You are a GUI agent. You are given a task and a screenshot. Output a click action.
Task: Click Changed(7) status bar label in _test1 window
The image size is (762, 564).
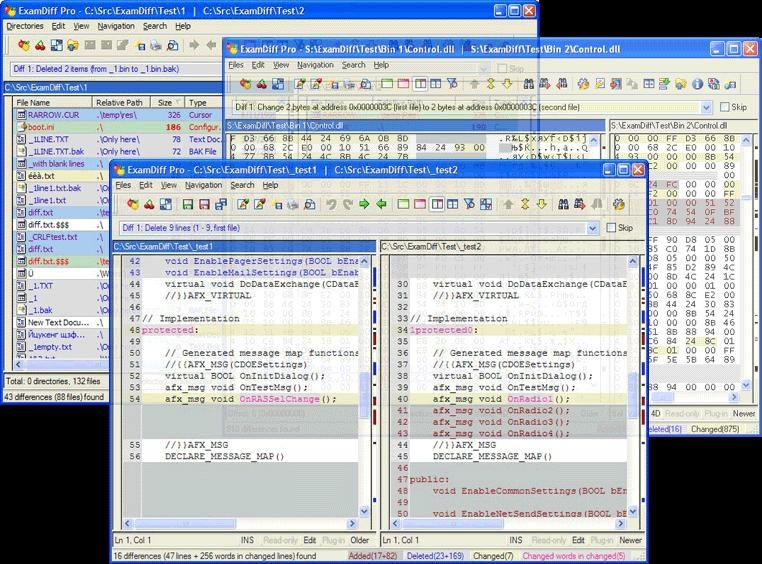493,556
